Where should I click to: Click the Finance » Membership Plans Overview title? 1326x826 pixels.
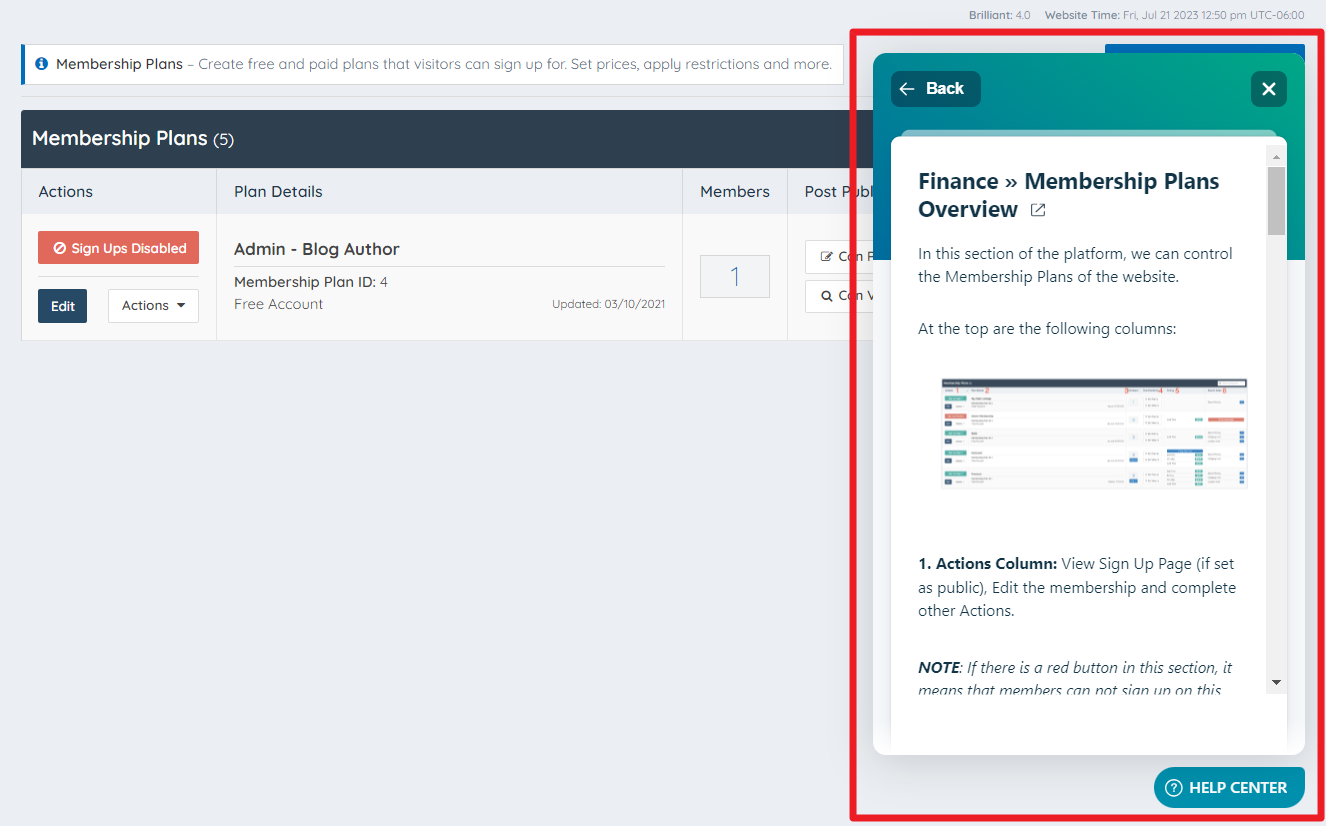pyautogui.click(x=1068, y=195)
